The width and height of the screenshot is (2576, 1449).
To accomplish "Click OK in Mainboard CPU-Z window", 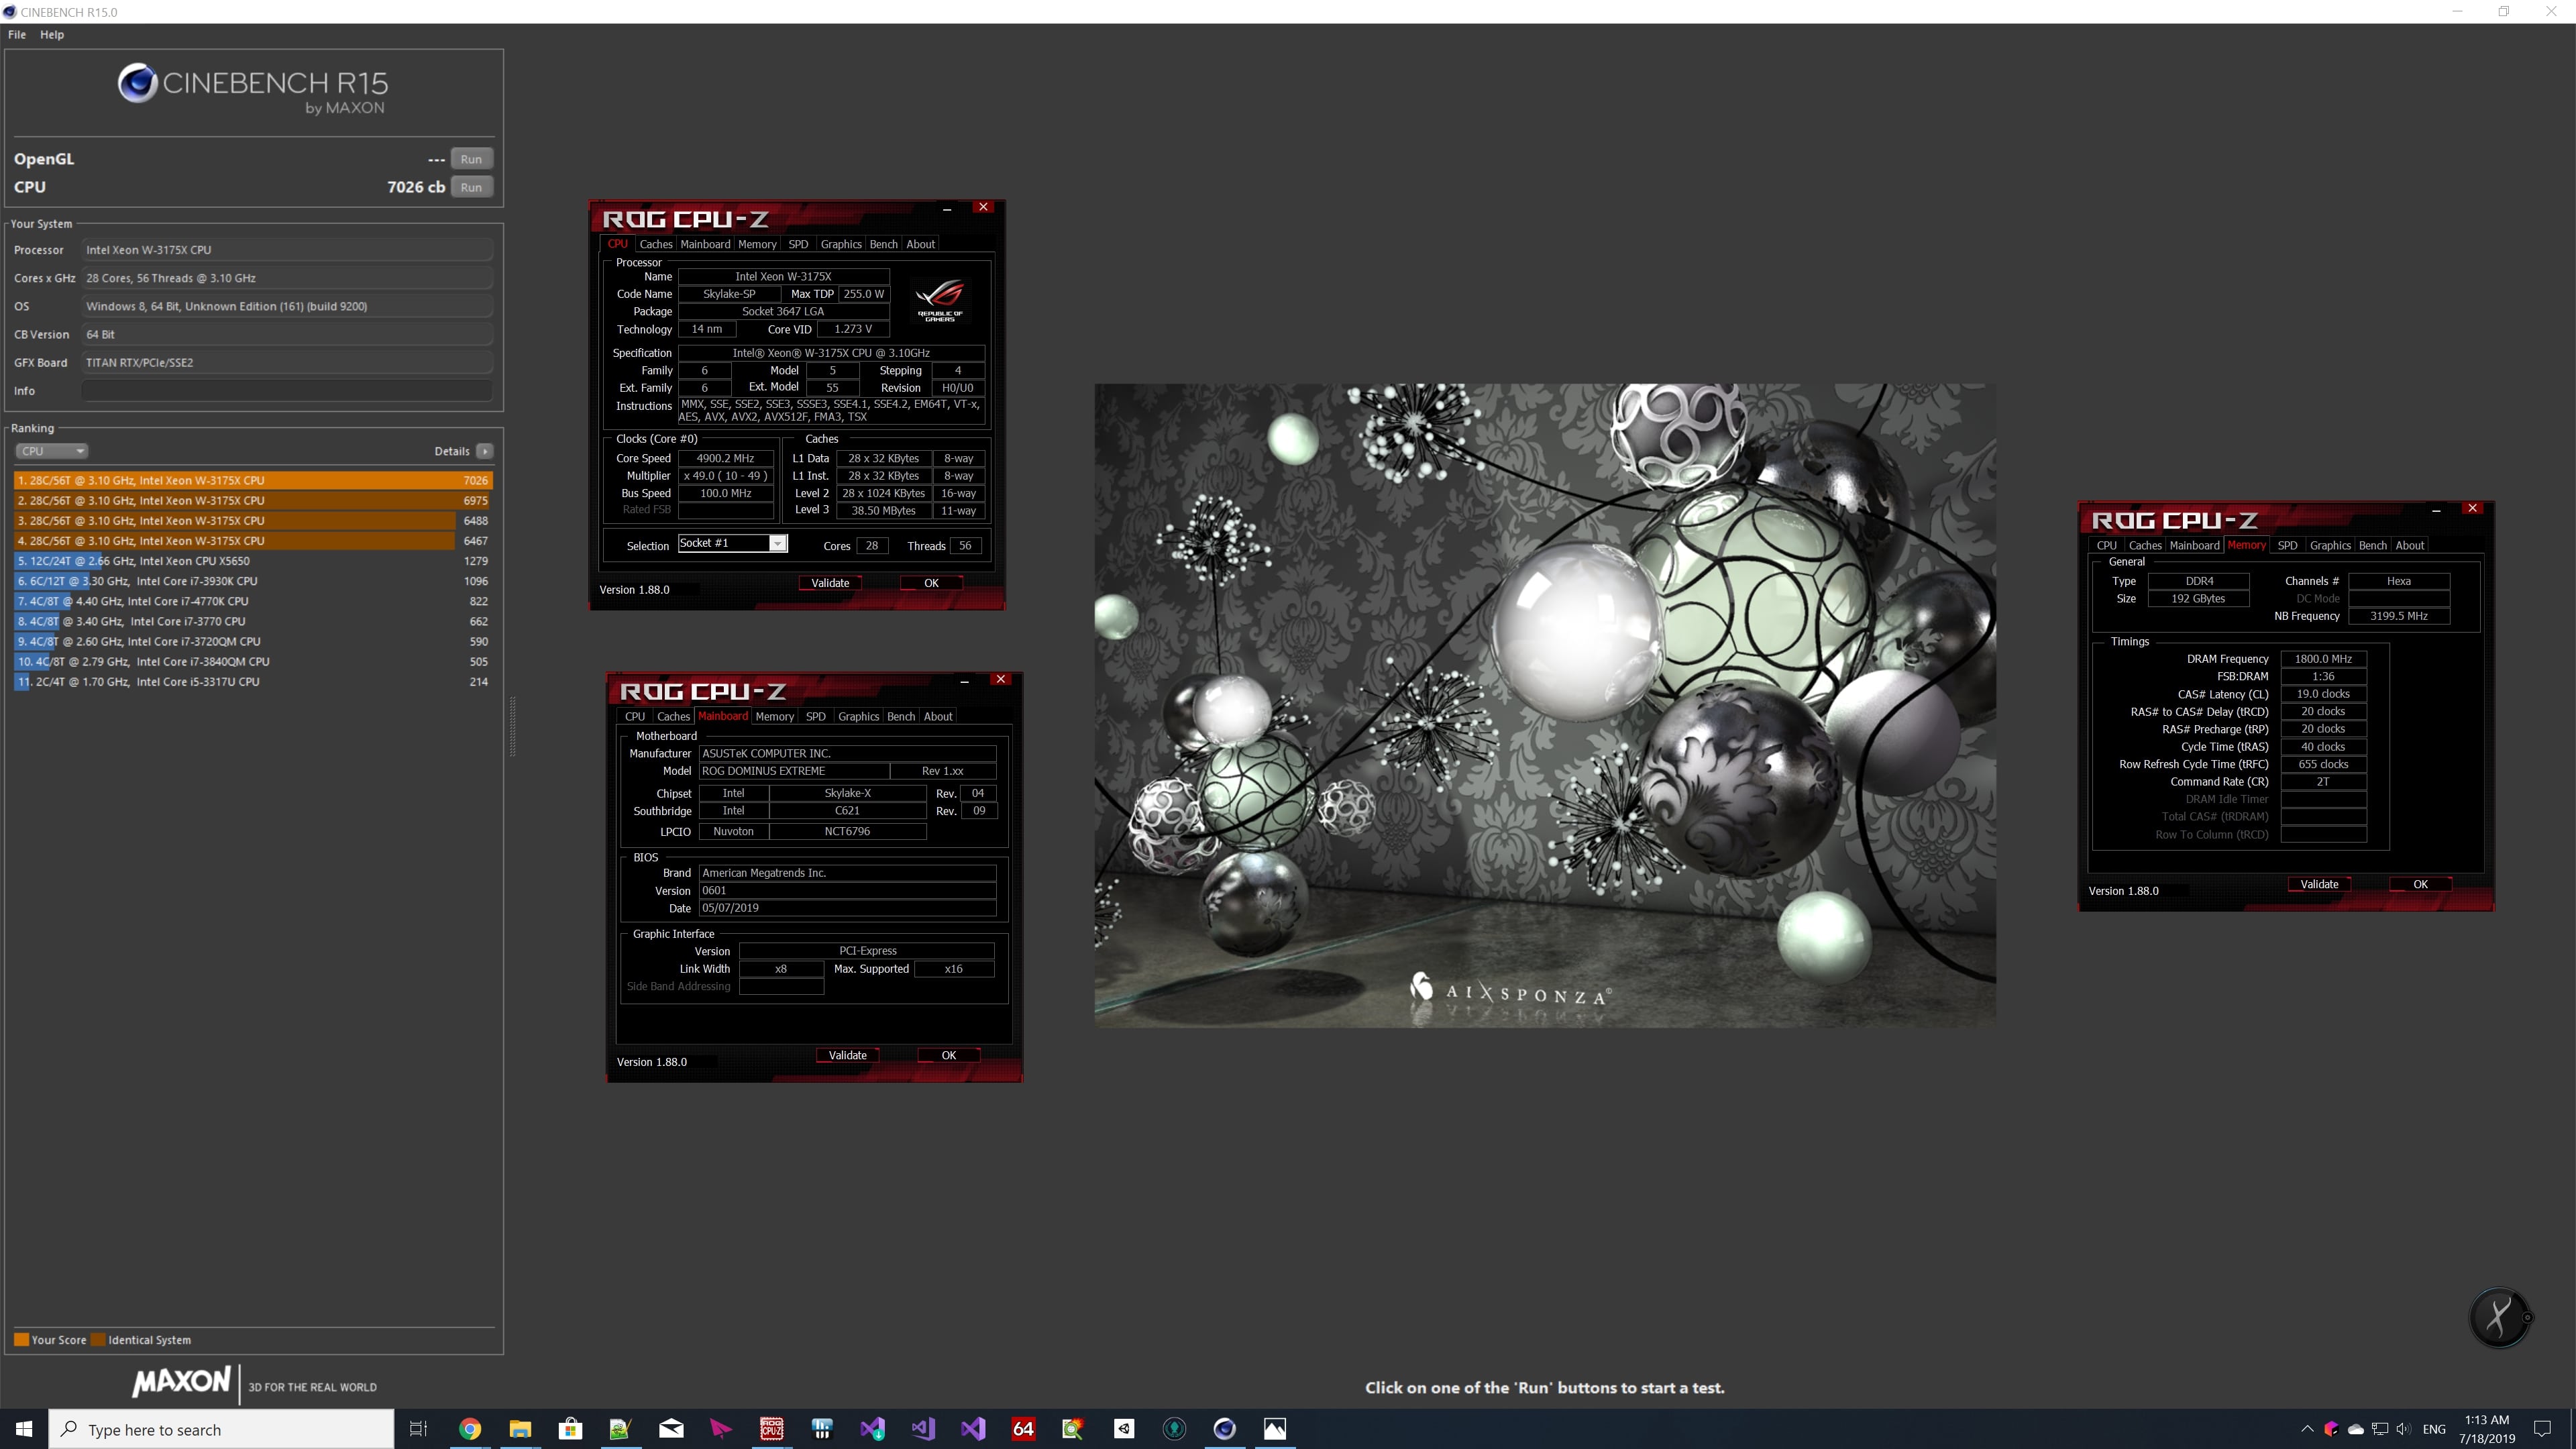I will point(949,1055).
